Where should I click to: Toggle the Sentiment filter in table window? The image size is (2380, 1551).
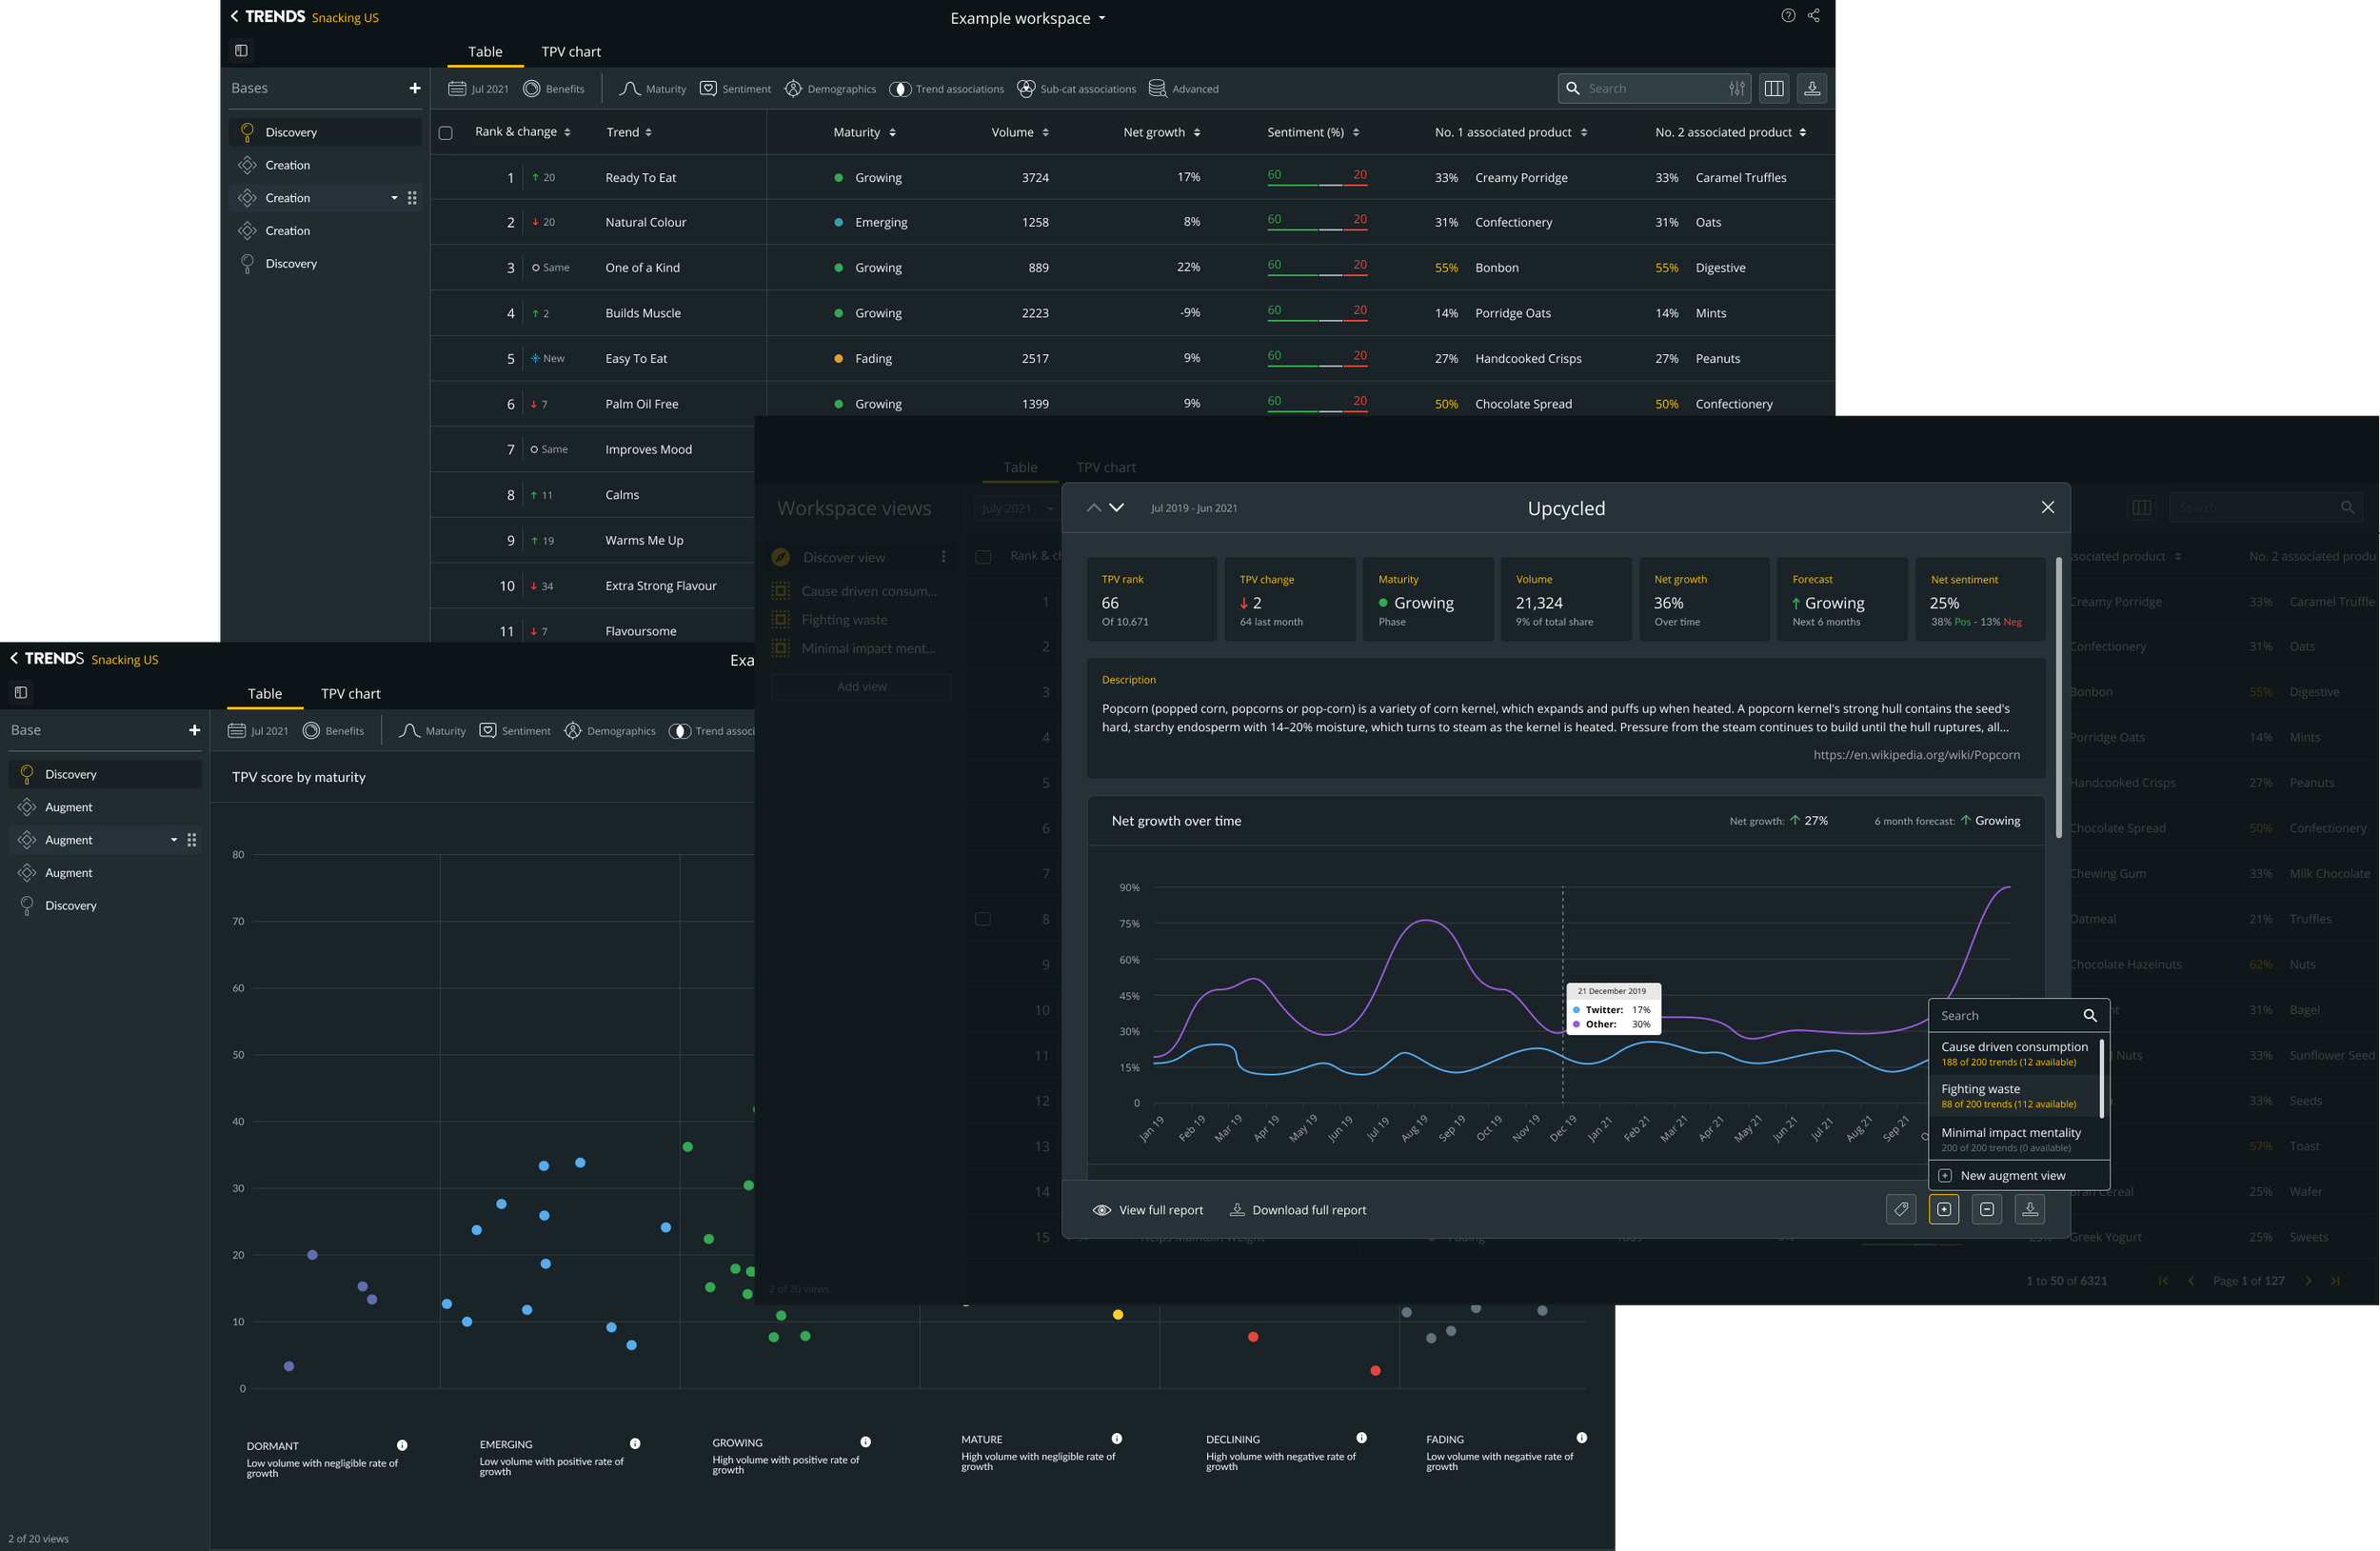tap(735, 89)
